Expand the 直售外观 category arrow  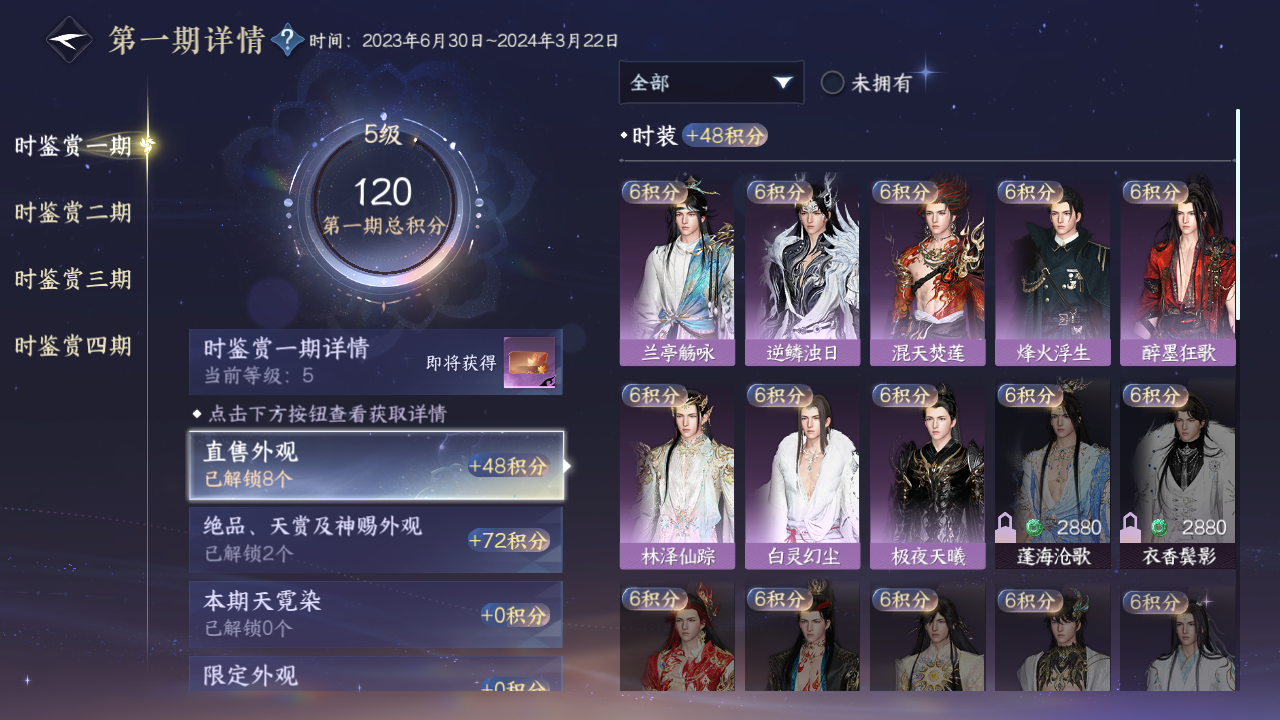(568, 465)
